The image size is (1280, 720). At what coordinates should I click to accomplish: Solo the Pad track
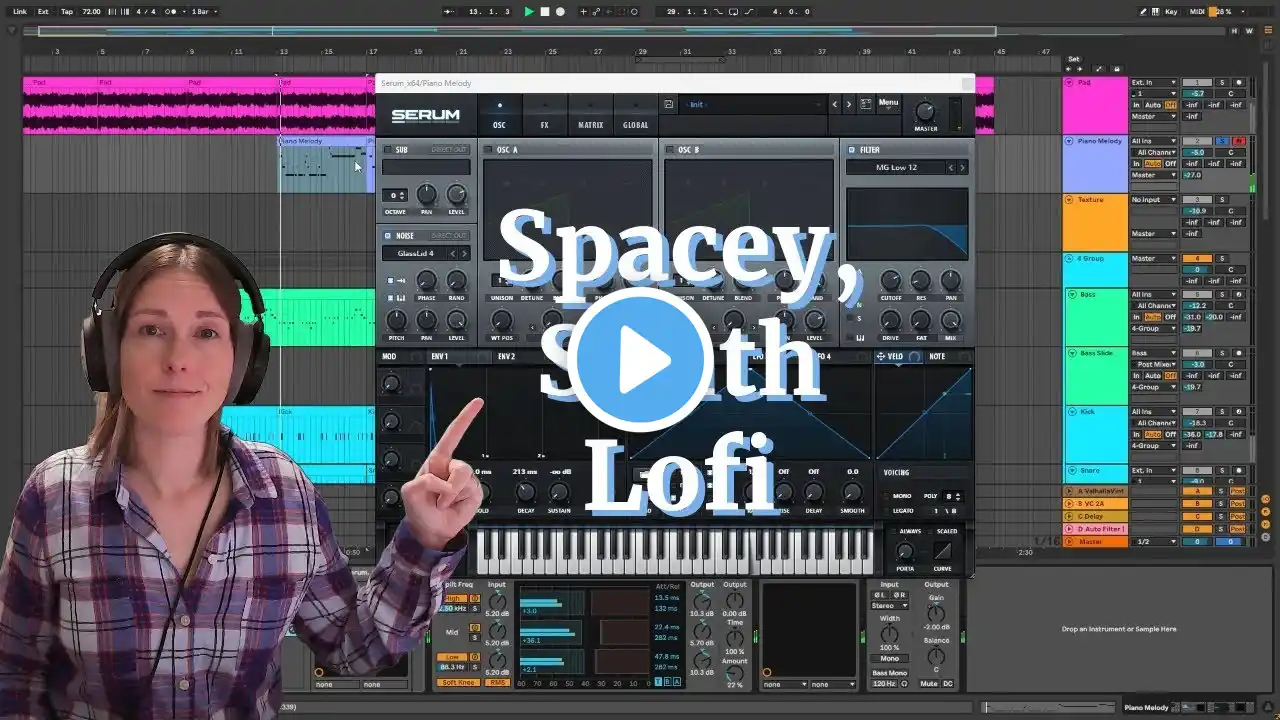[1221, 82]
